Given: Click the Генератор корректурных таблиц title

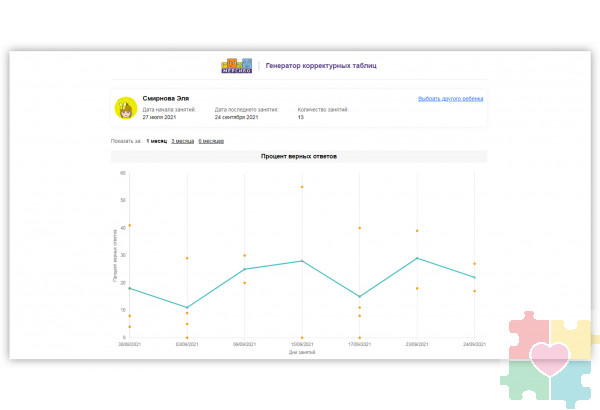Looking at the screenshot, I should click(x=321, y=66).
